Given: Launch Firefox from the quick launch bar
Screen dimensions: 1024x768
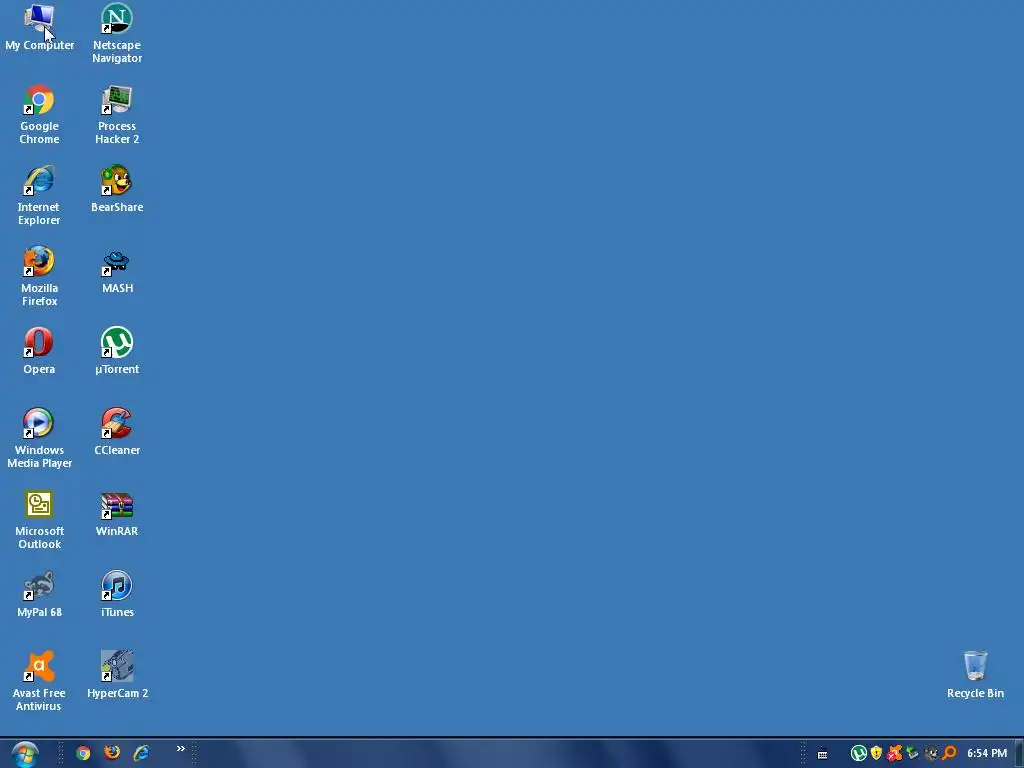Looking at the screenshot, I should tap(112, 753).
